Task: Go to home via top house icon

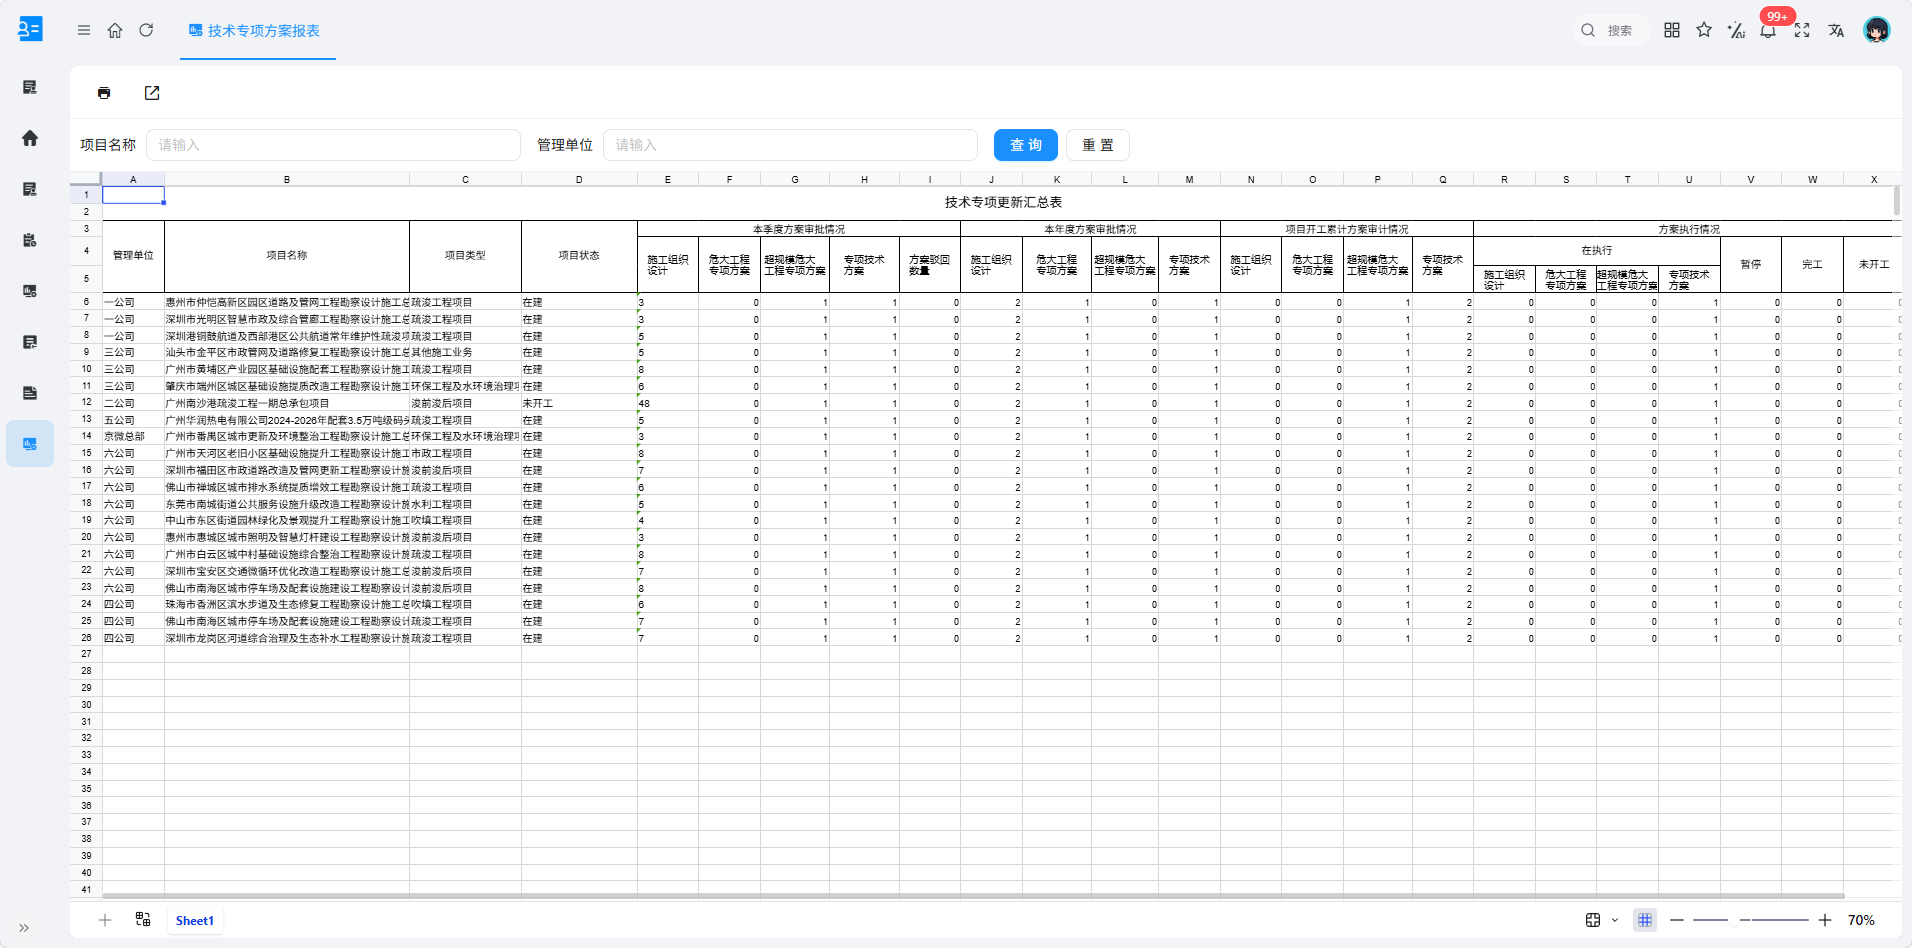Action: click(x=115, y=30)
